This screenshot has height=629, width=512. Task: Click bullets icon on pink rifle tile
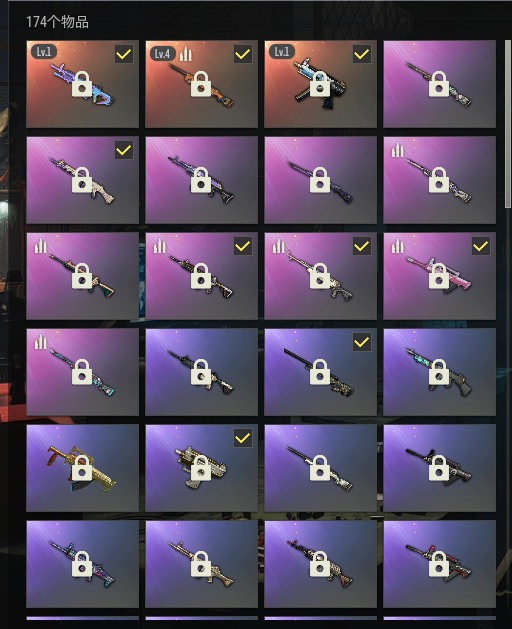pos(397,246)
